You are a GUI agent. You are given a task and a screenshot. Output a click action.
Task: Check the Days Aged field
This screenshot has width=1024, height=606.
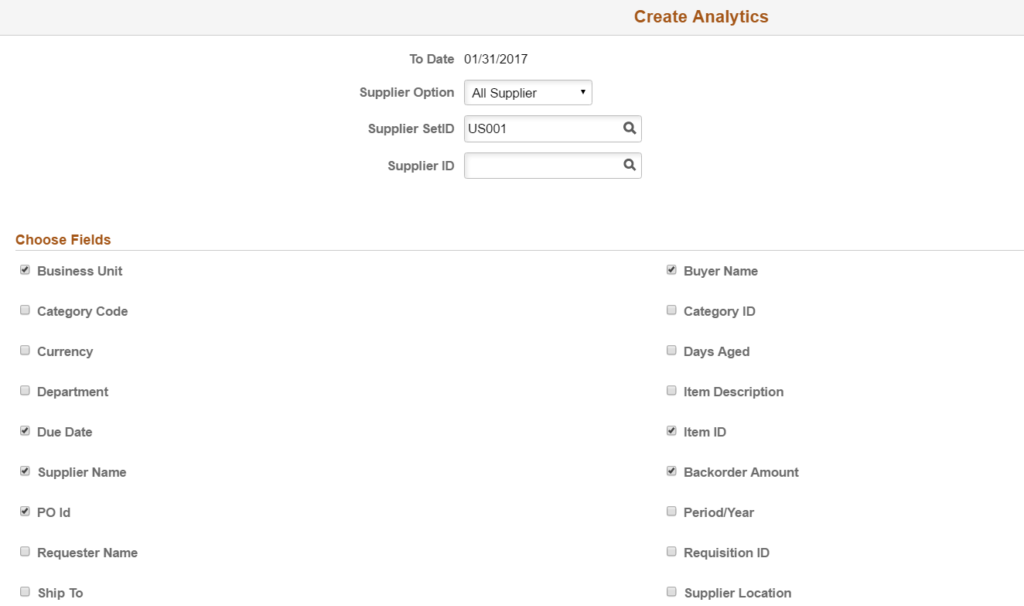click(671, 349)
